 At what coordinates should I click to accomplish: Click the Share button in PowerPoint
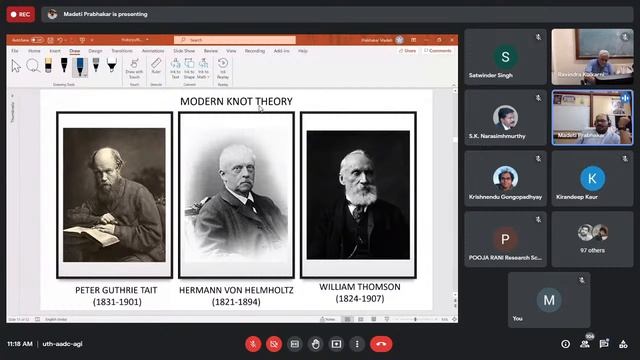407,51
